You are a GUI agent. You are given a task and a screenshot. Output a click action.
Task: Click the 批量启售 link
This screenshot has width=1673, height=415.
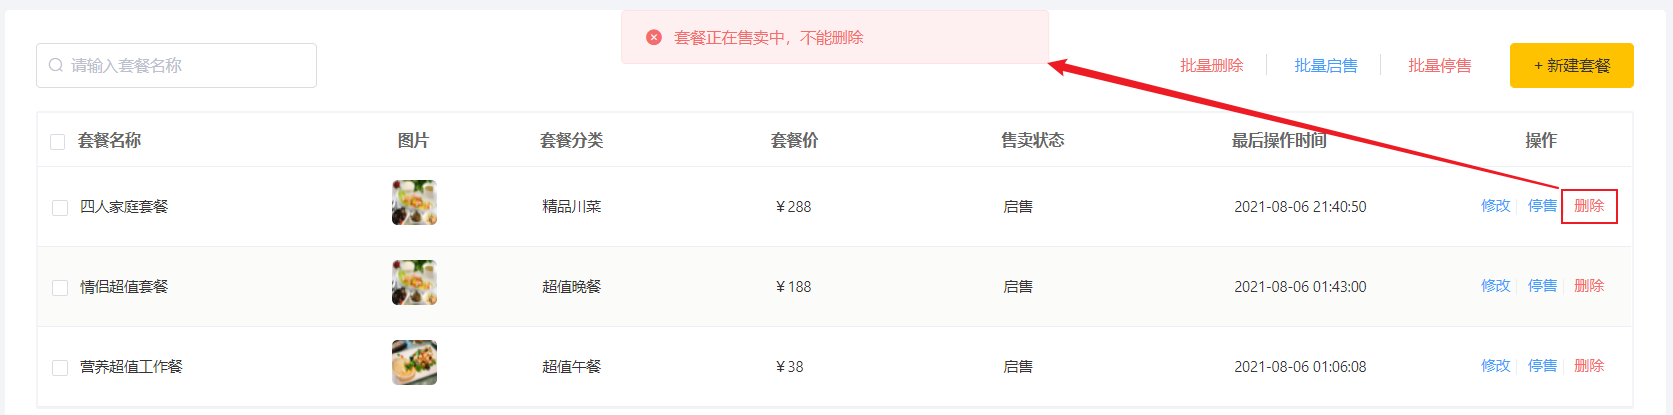(1326, 65)
